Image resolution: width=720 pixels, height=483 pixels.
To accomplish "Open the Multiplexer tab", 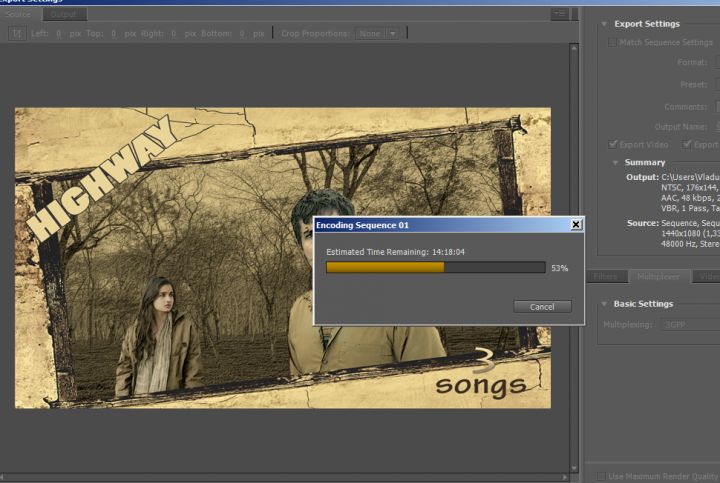I will coord(658,276).
